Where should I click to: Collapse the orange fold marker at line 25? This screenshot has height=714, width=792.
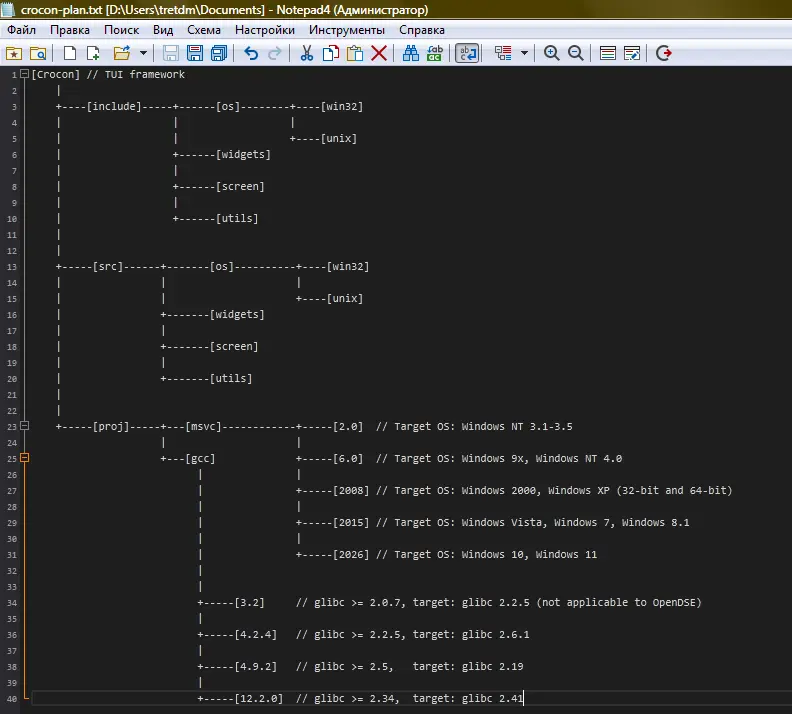click(24, 458)
